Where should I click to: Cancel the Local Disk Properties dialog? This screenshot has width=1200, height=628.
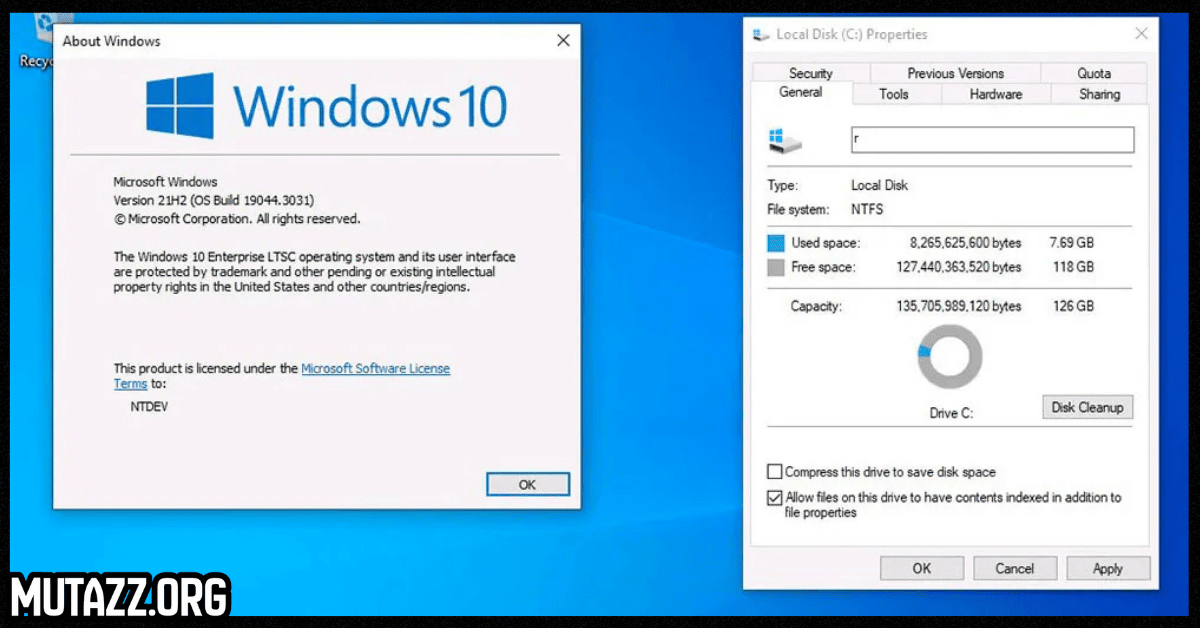[x=1014, y=568]
